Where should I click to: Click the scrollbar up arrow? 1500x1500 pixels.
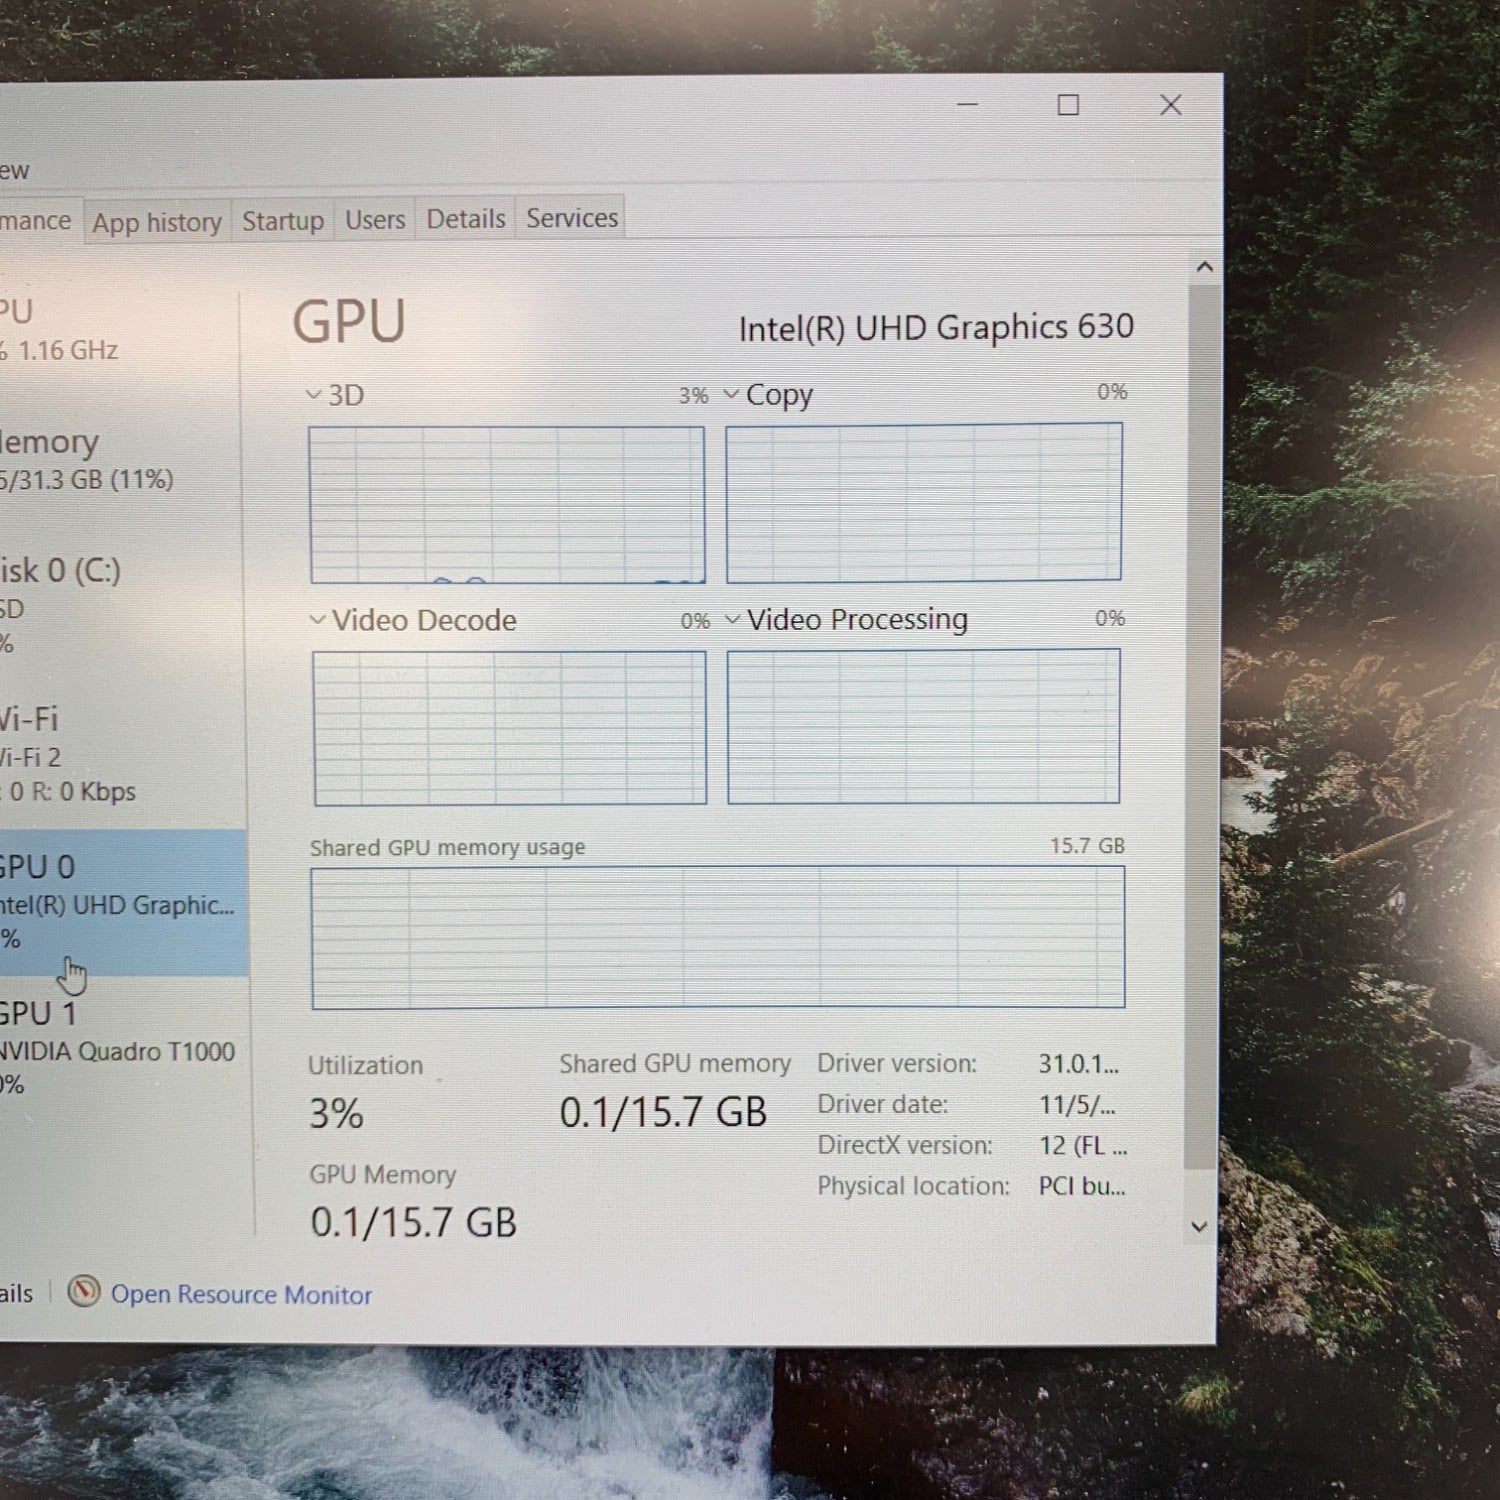1204,267
